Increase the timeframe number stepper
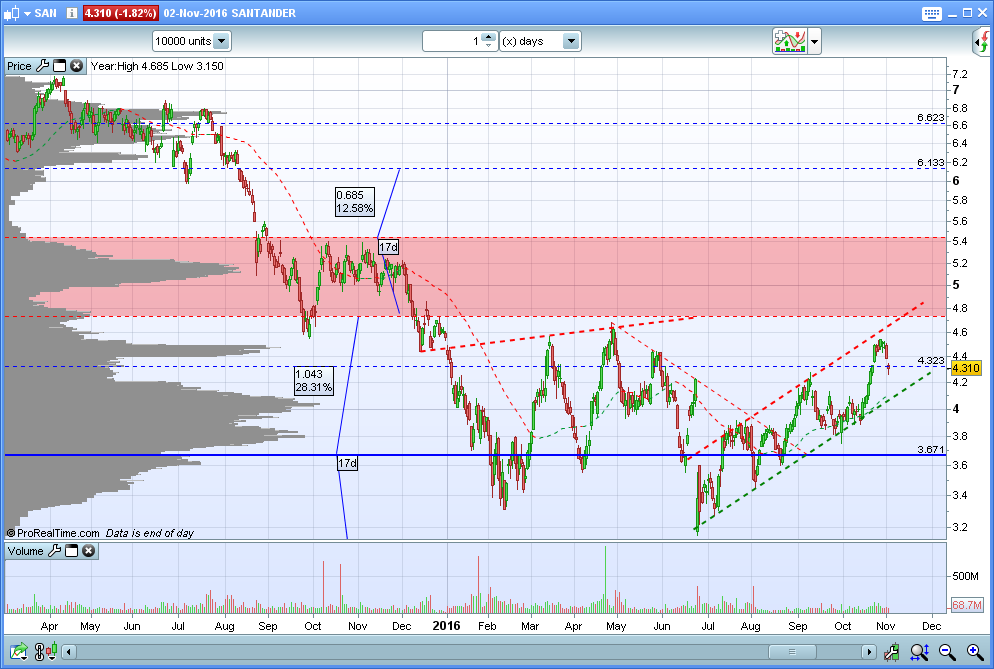Image resolution: width=994 pixels, height=669 pixels. [x=488, y=37]
